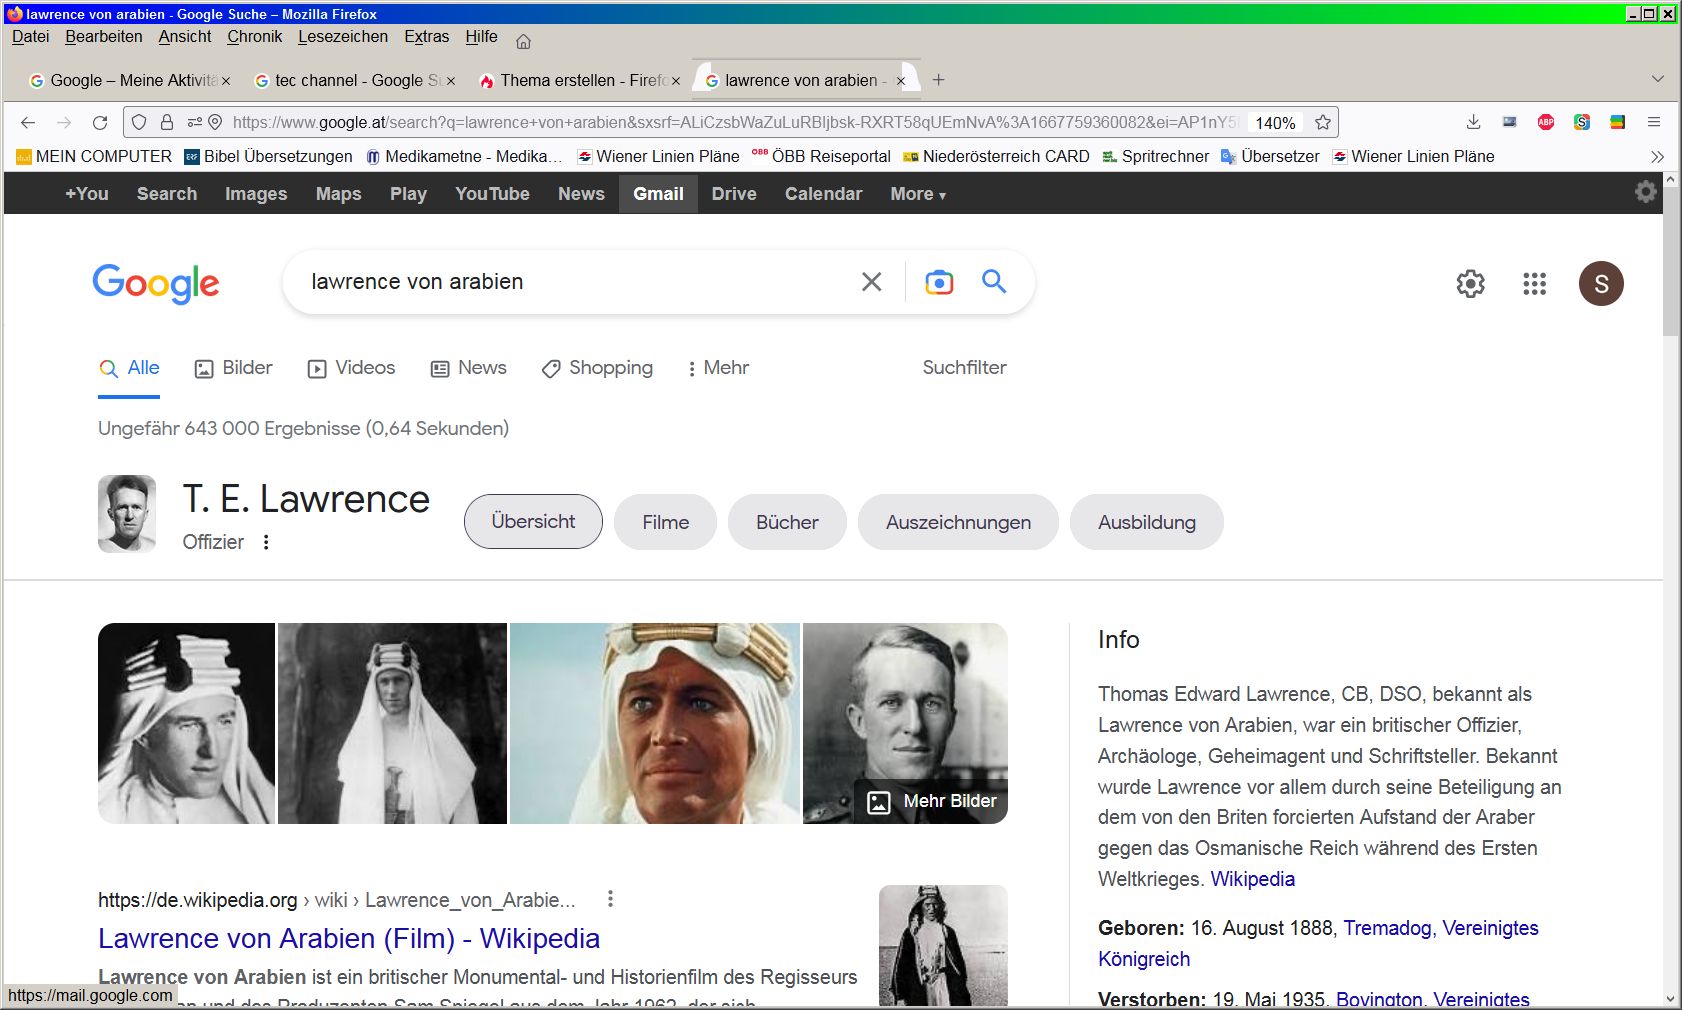Viewport: 1682px width, 1010px height.
Task: Click the Google camera image search icon
Action: tap(938, 283)
